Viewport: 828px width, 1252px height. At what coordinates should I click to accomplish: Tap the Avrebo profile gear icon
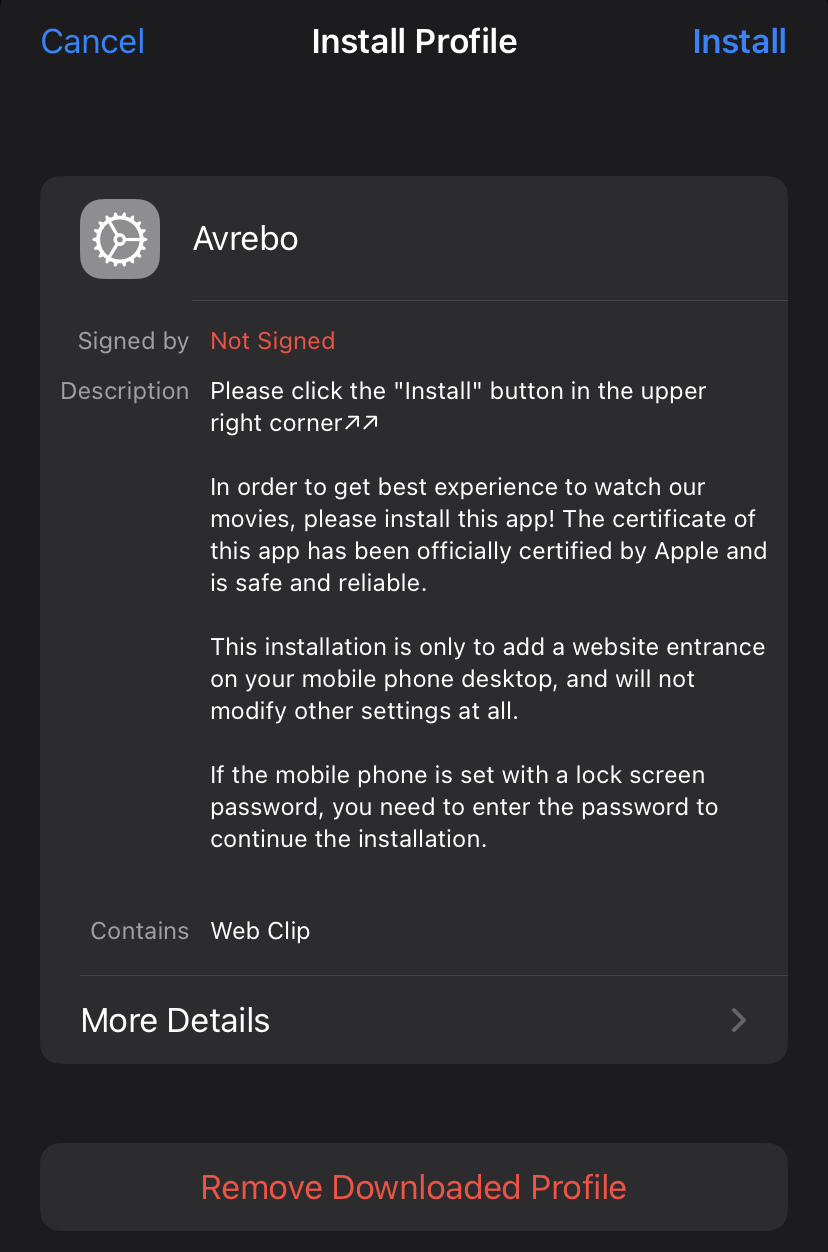(x=120, y=239)
